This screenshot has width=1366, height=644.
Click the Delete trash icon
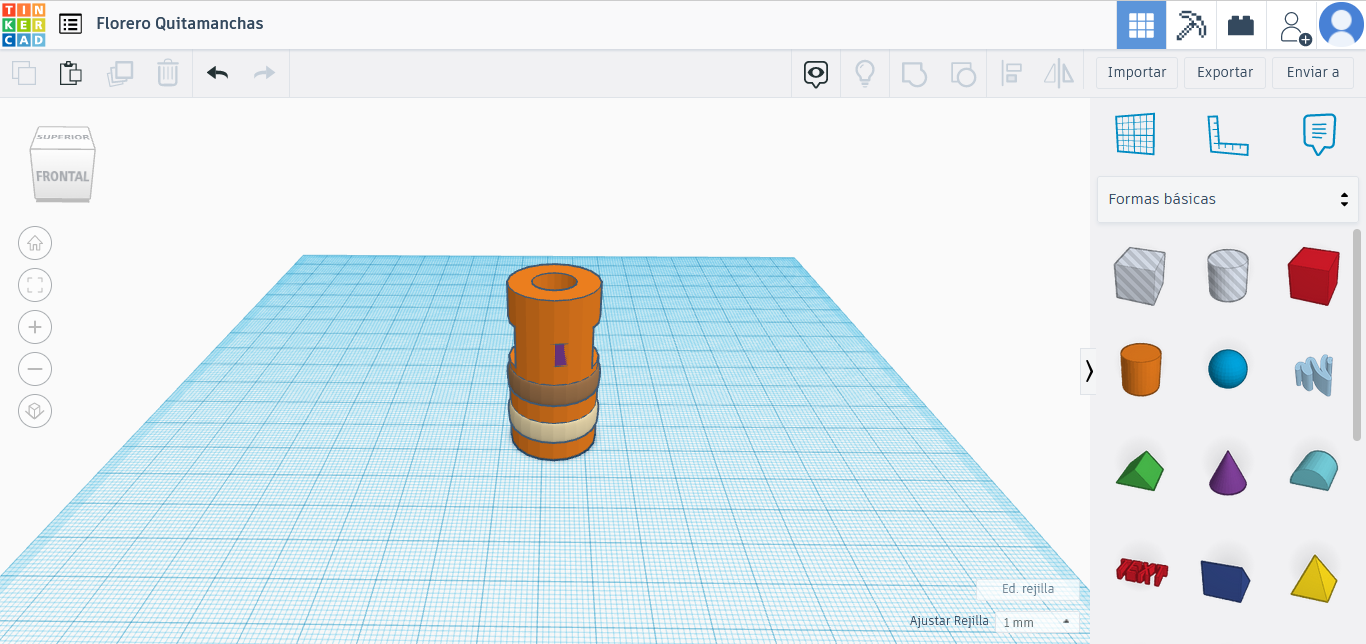[168, 73]
